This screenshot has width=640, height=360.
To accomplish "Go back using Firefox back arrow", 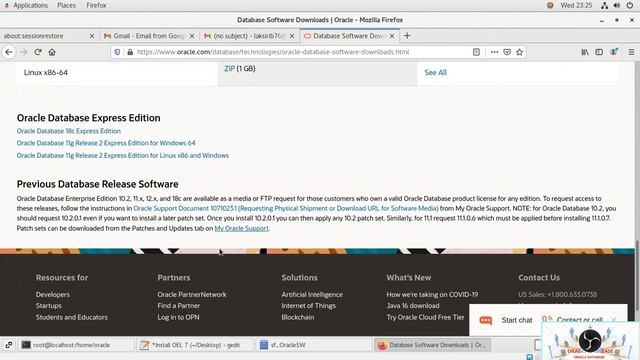I will click(9, 52).
